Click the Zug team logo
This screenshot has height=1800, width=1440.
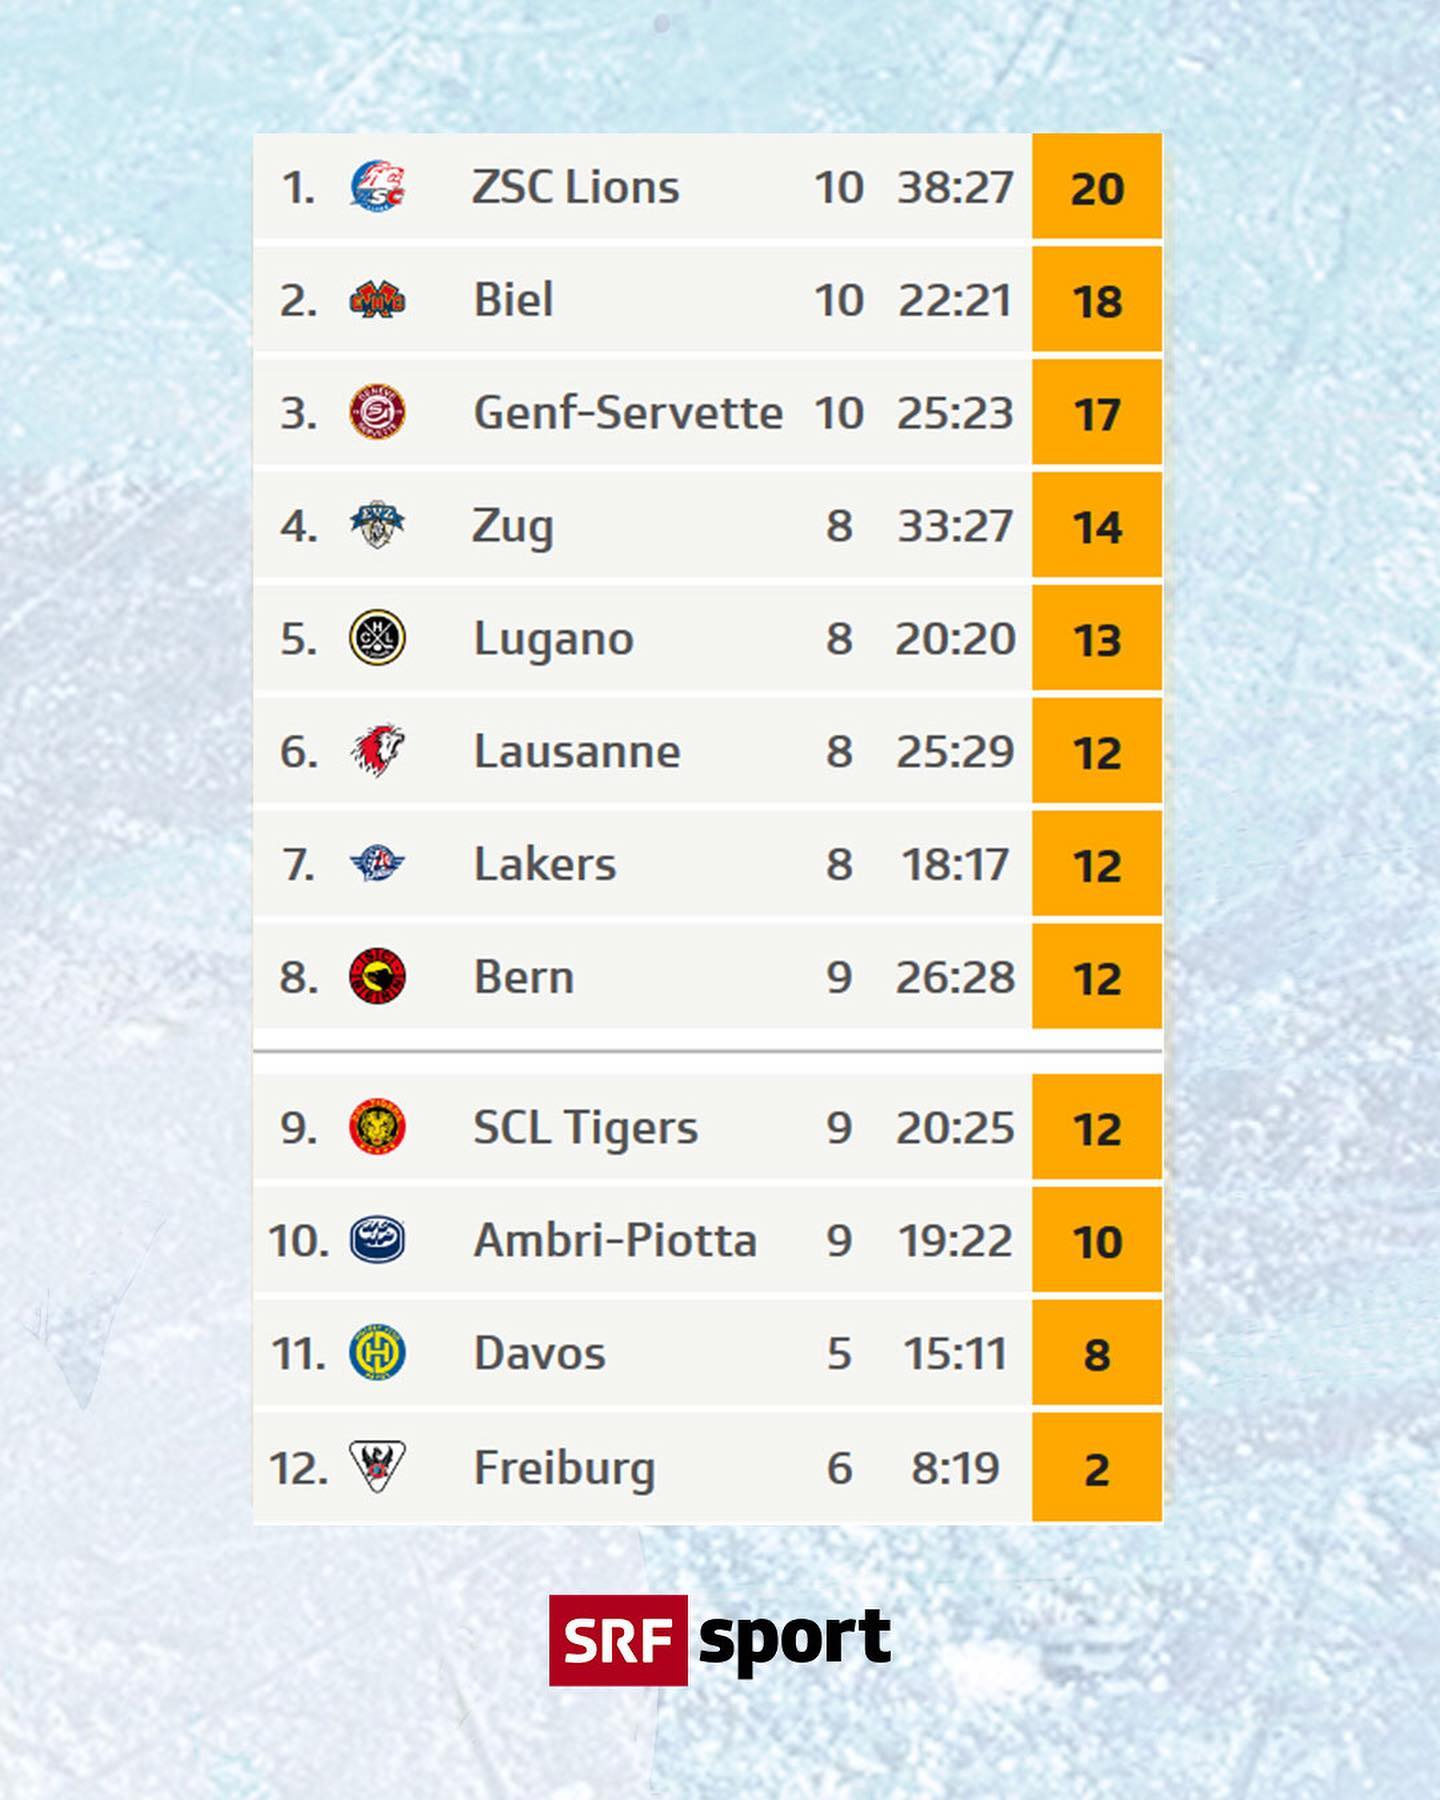coord(377,525)
